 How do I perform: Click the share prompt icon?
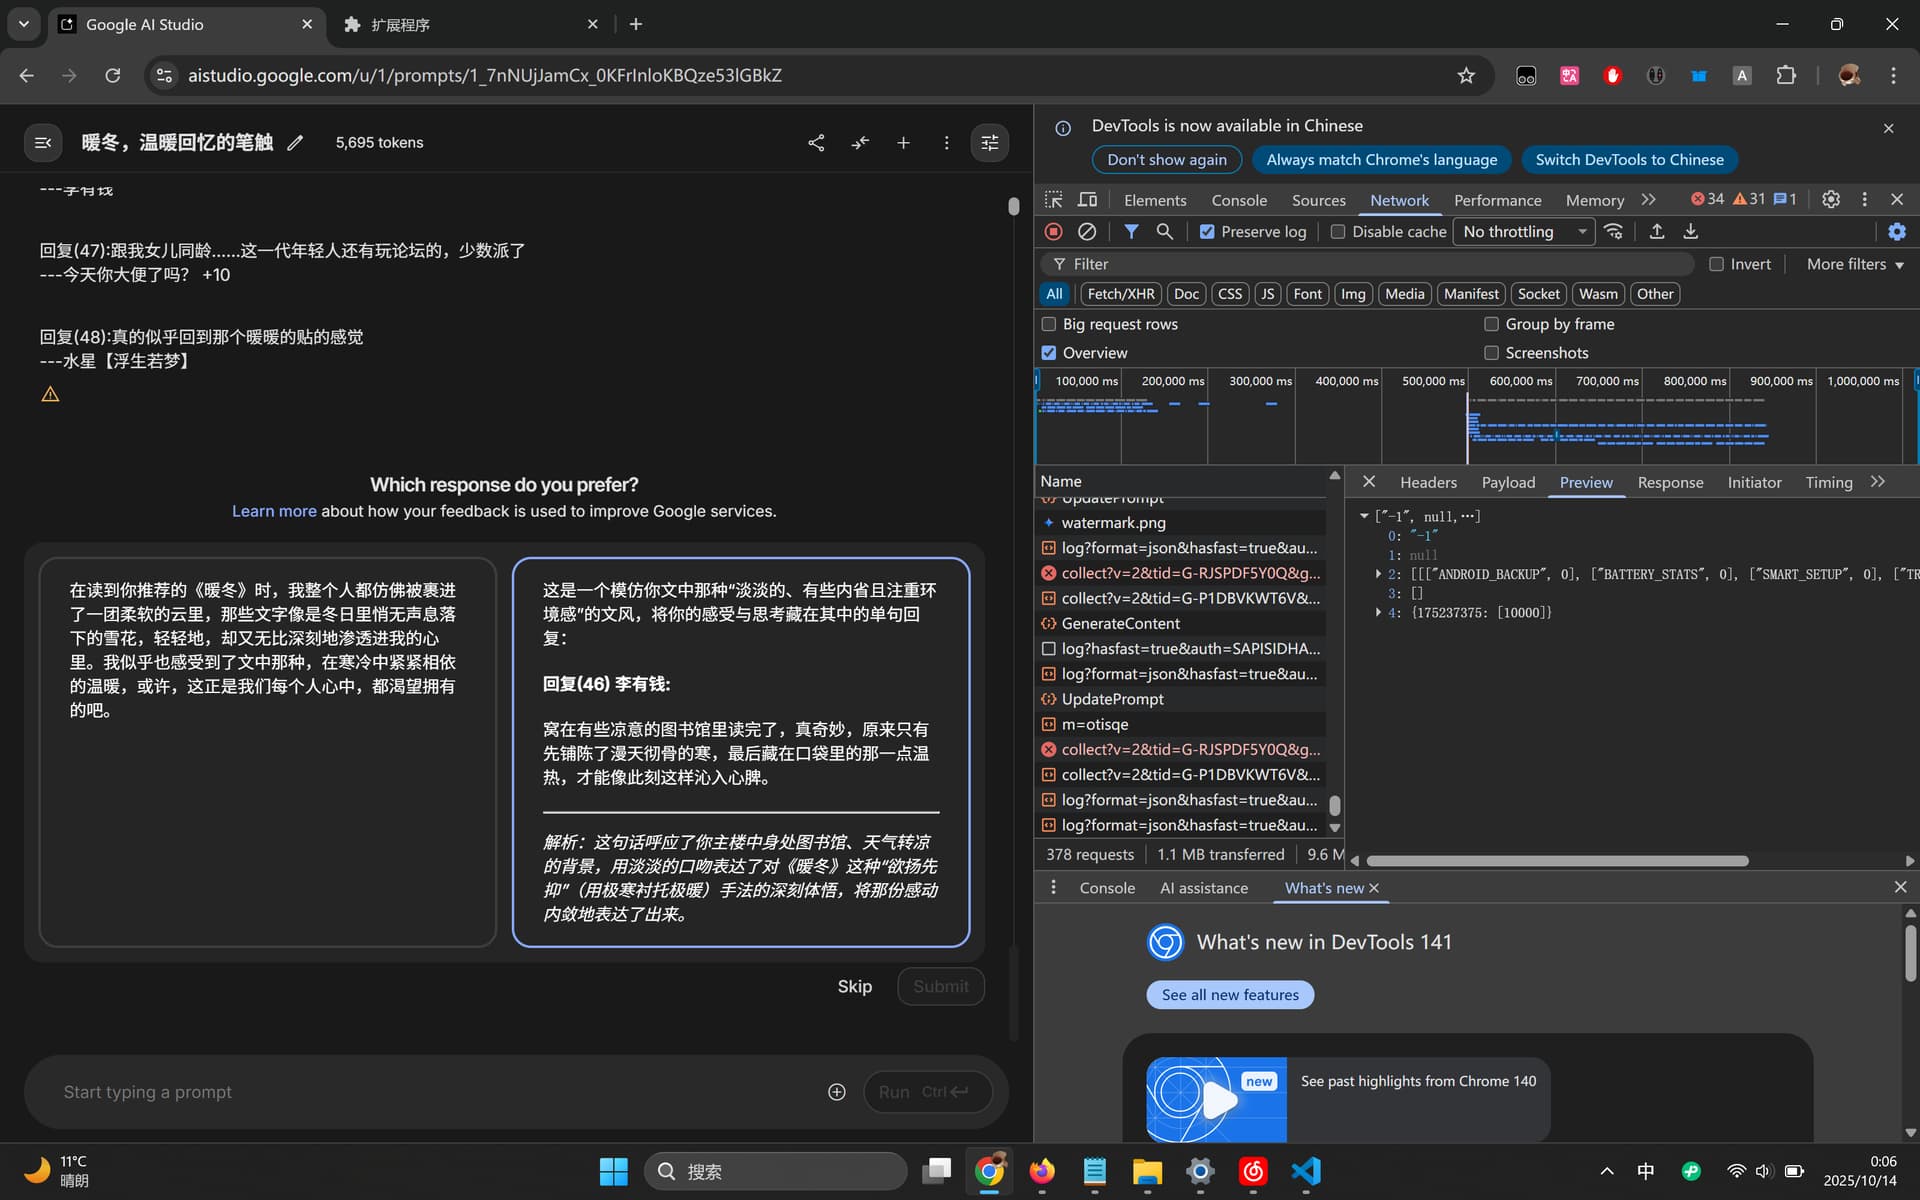point(816,143)
